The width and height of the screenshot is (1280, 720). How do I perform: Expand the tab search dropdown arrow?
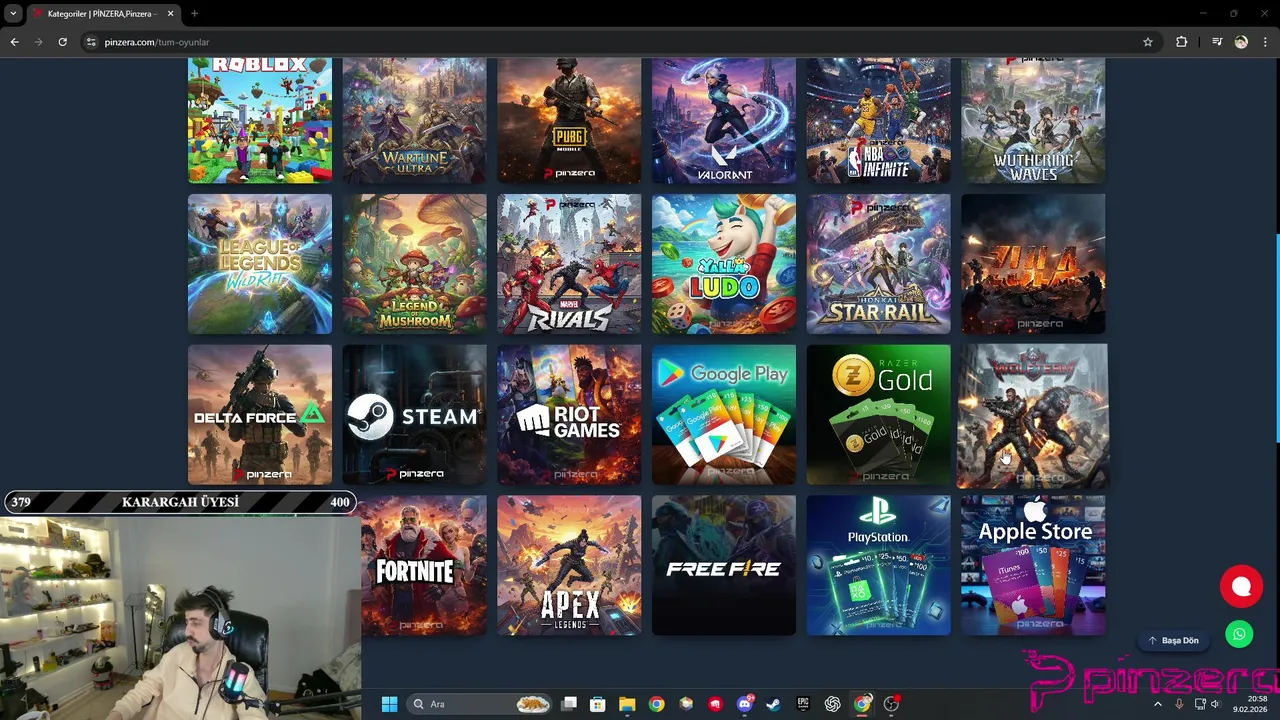13,14
